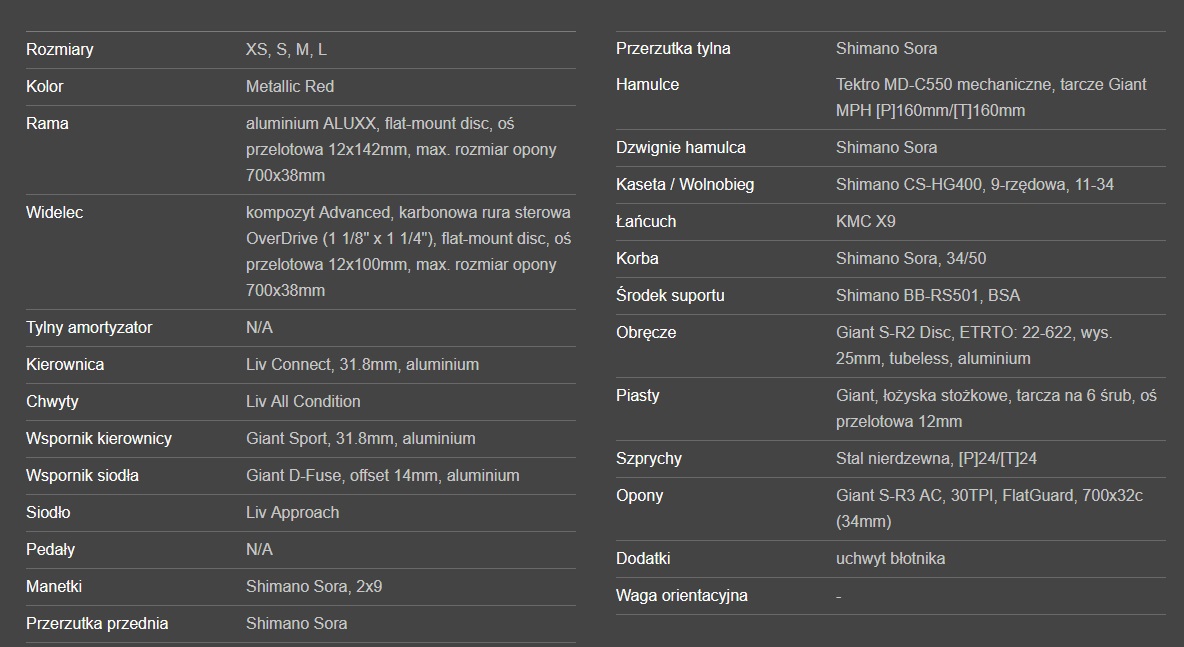The width and height of the screenshot is (1184, 647).
Task: Click the Przerzutka przednia label
Action: coord(97,624)
